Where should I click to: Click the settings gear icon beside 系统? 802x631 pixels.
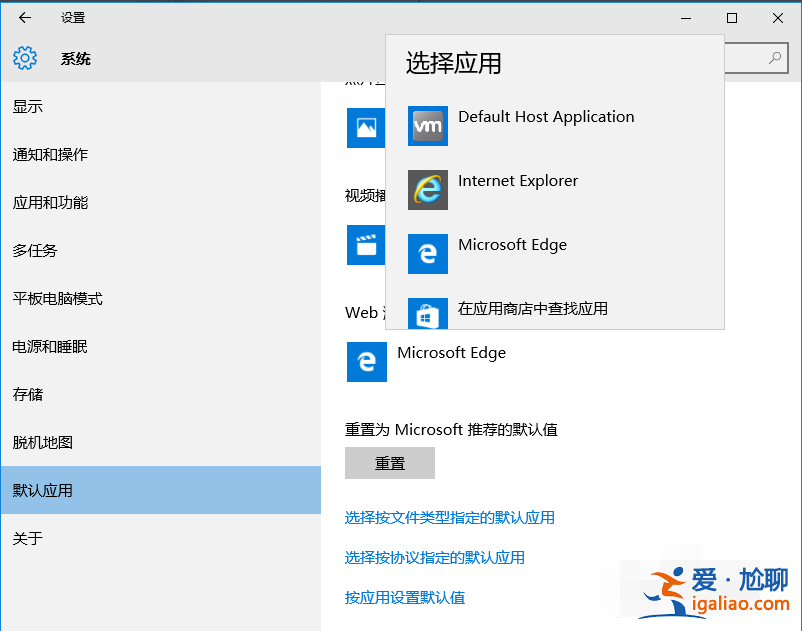tap(24, 58)
